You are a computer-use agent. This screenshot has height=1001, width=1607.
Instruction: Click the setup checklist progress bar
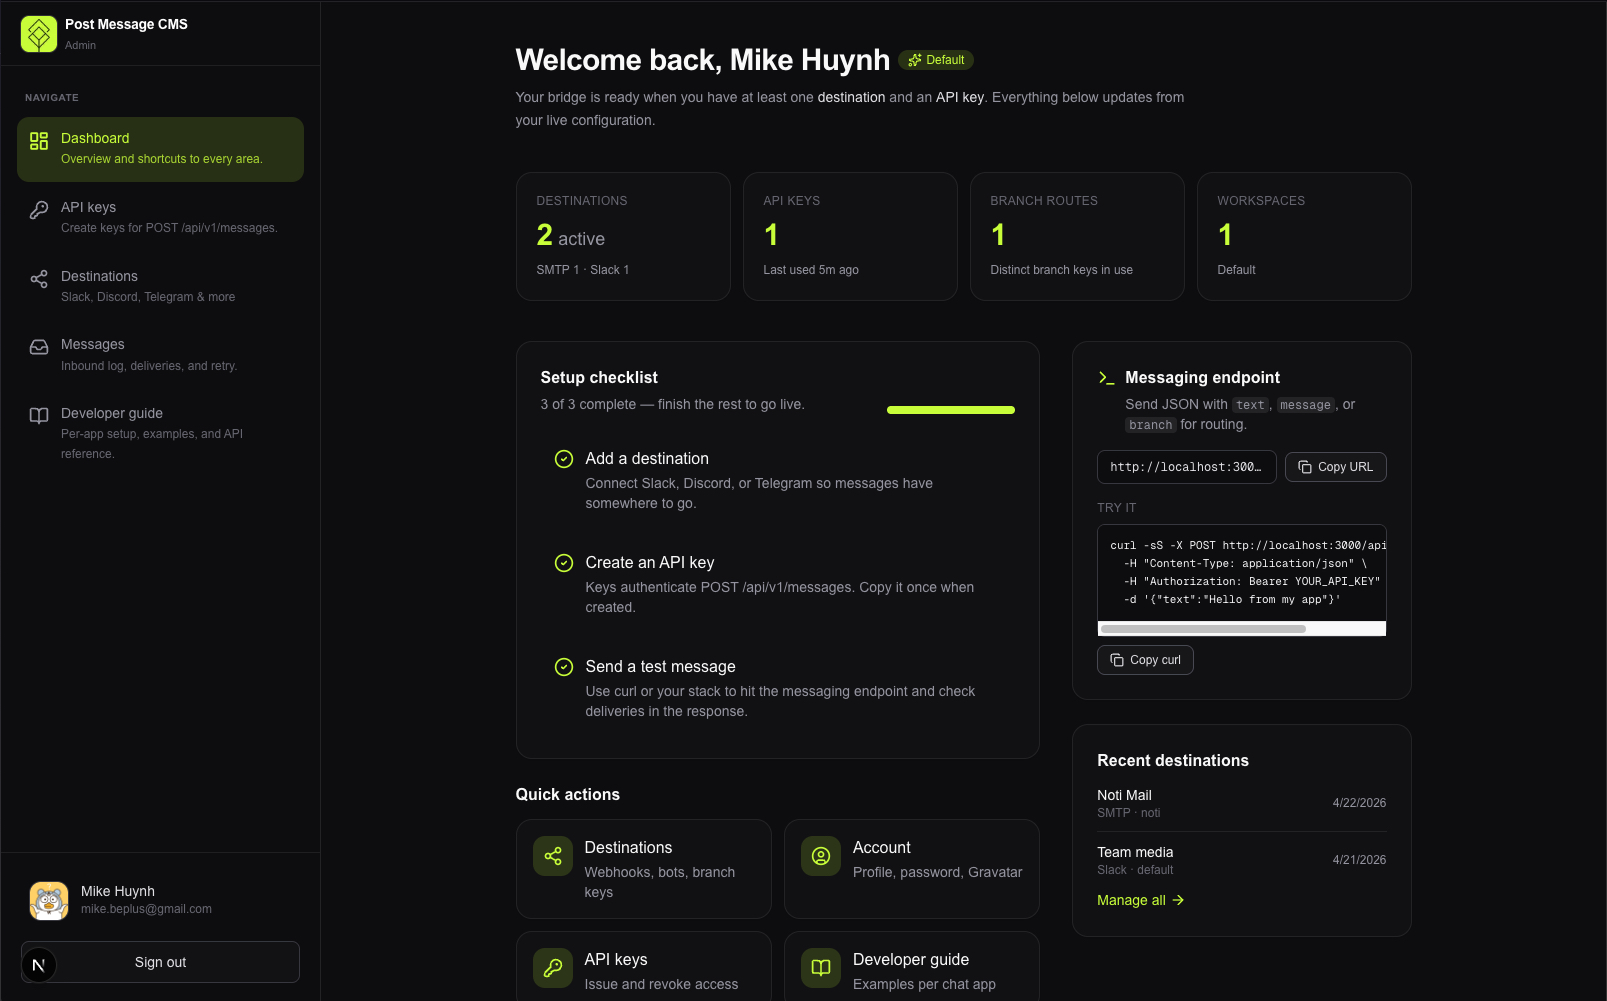pos(951,410)
